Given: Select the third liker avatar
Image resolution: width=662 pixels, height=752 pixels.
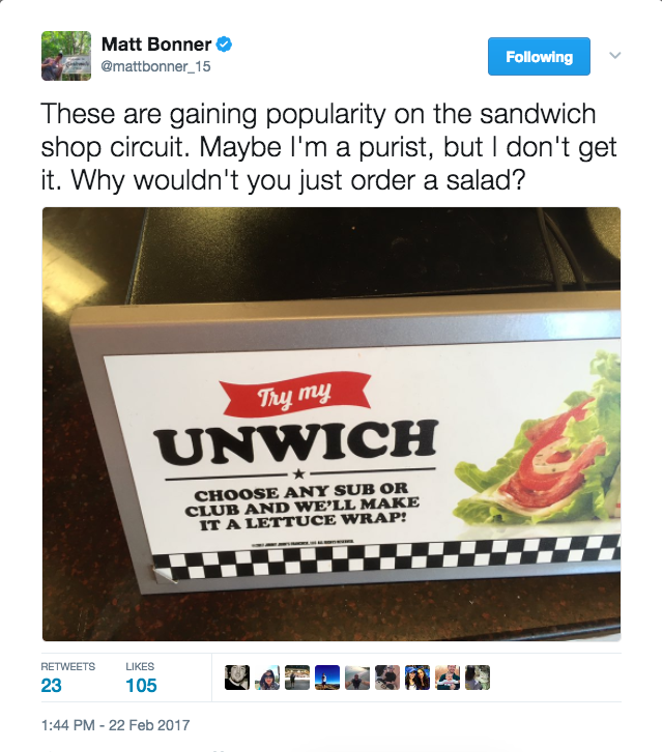Looking at the screenshot, I should [297, 678].
